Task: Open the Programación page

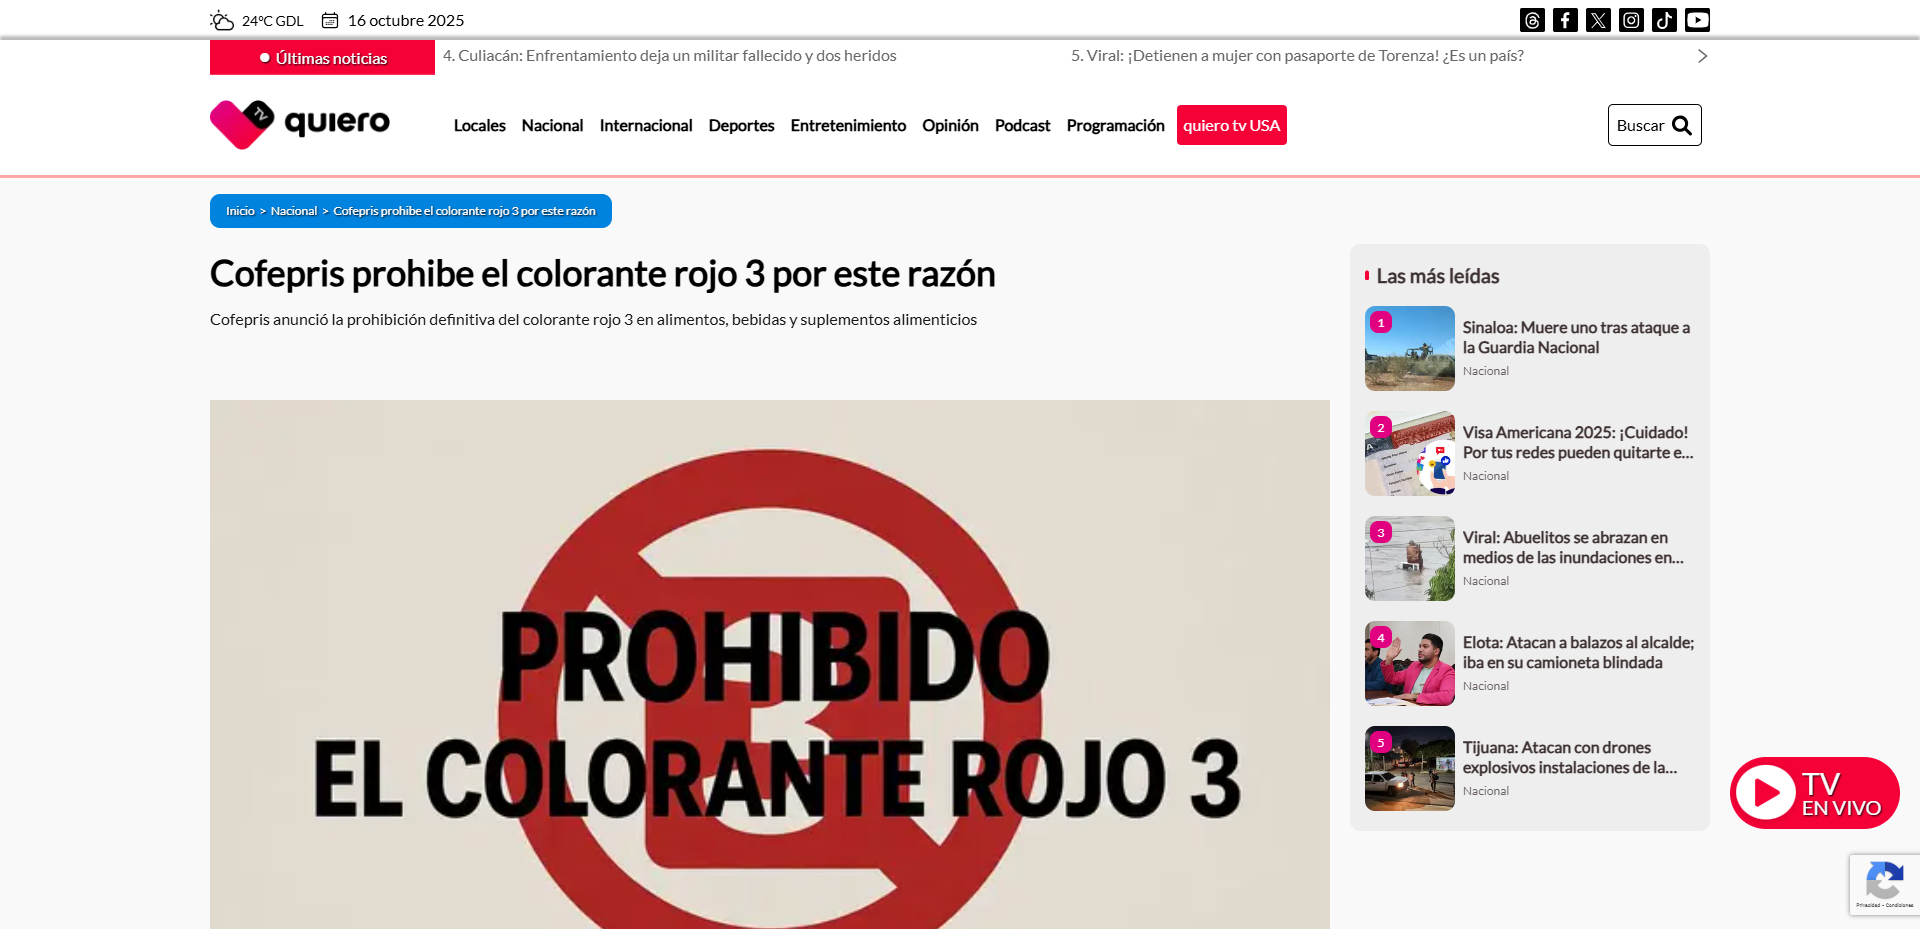Action: click(x=1115, y=125)
